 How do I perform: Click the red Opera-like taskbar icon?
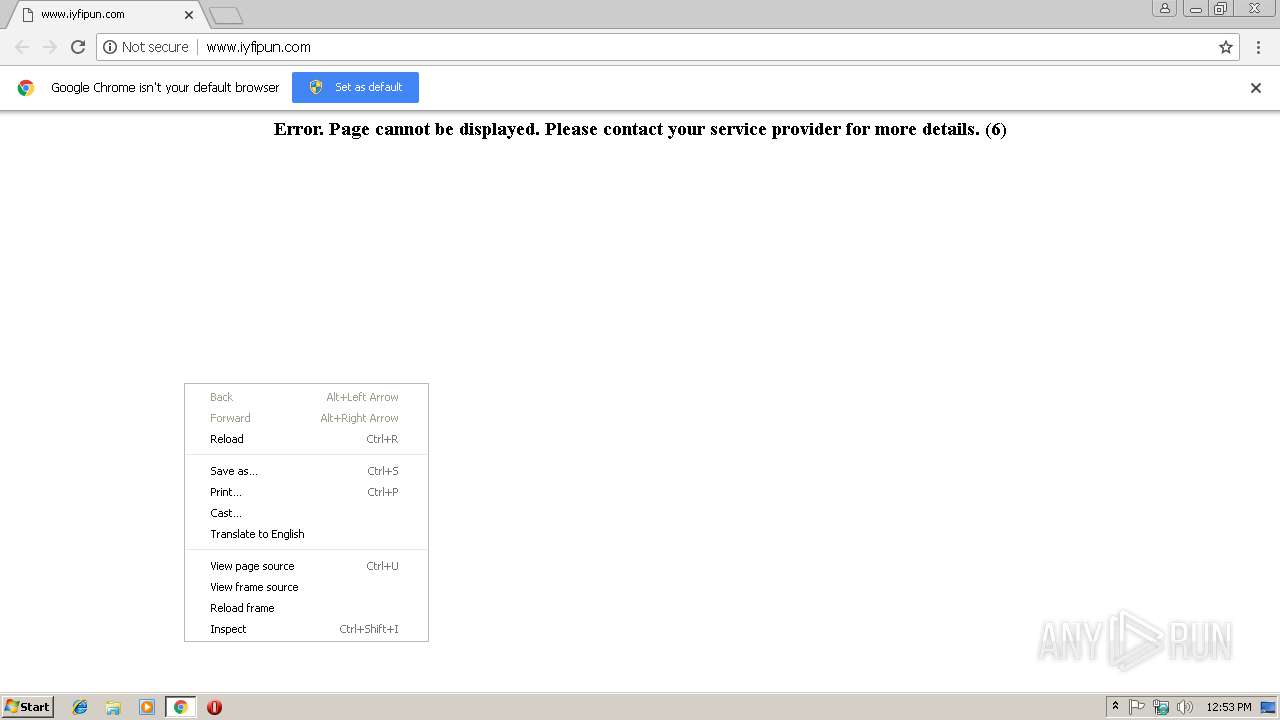click(214, 707)
